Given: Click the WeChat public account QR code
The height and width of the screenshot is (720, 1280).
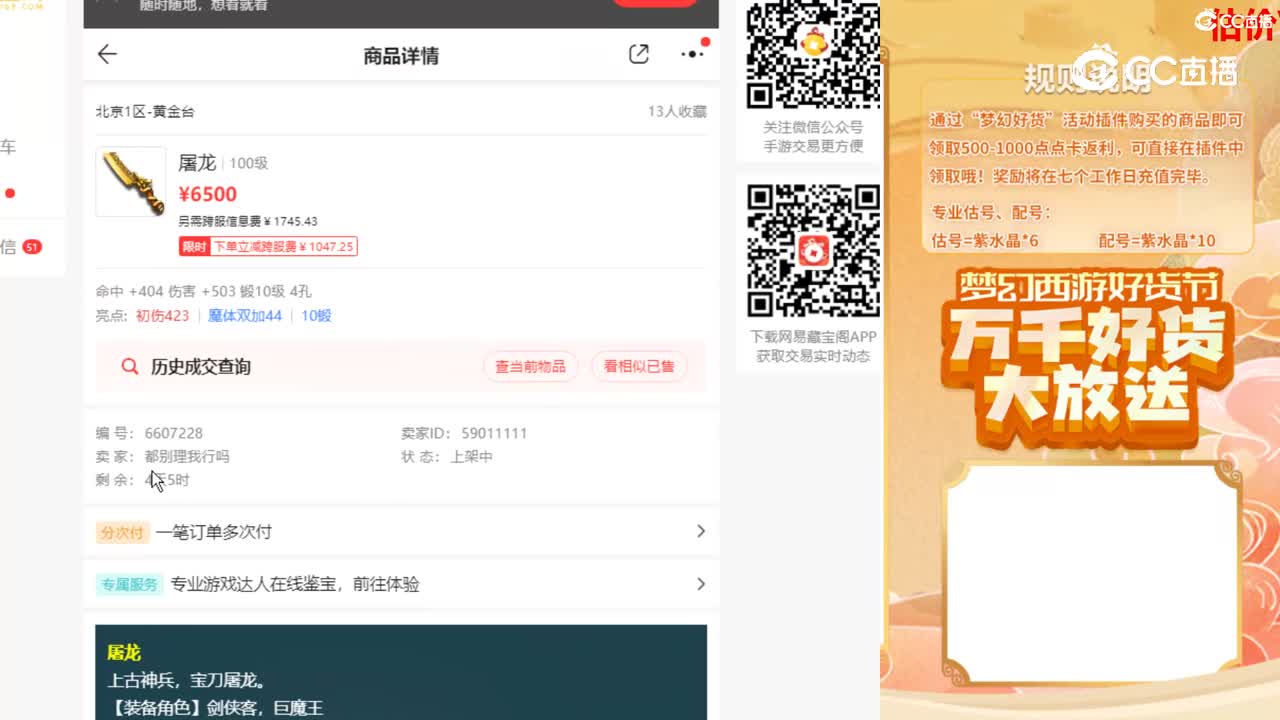Looking at the screenshot, I should click(813, 54).
